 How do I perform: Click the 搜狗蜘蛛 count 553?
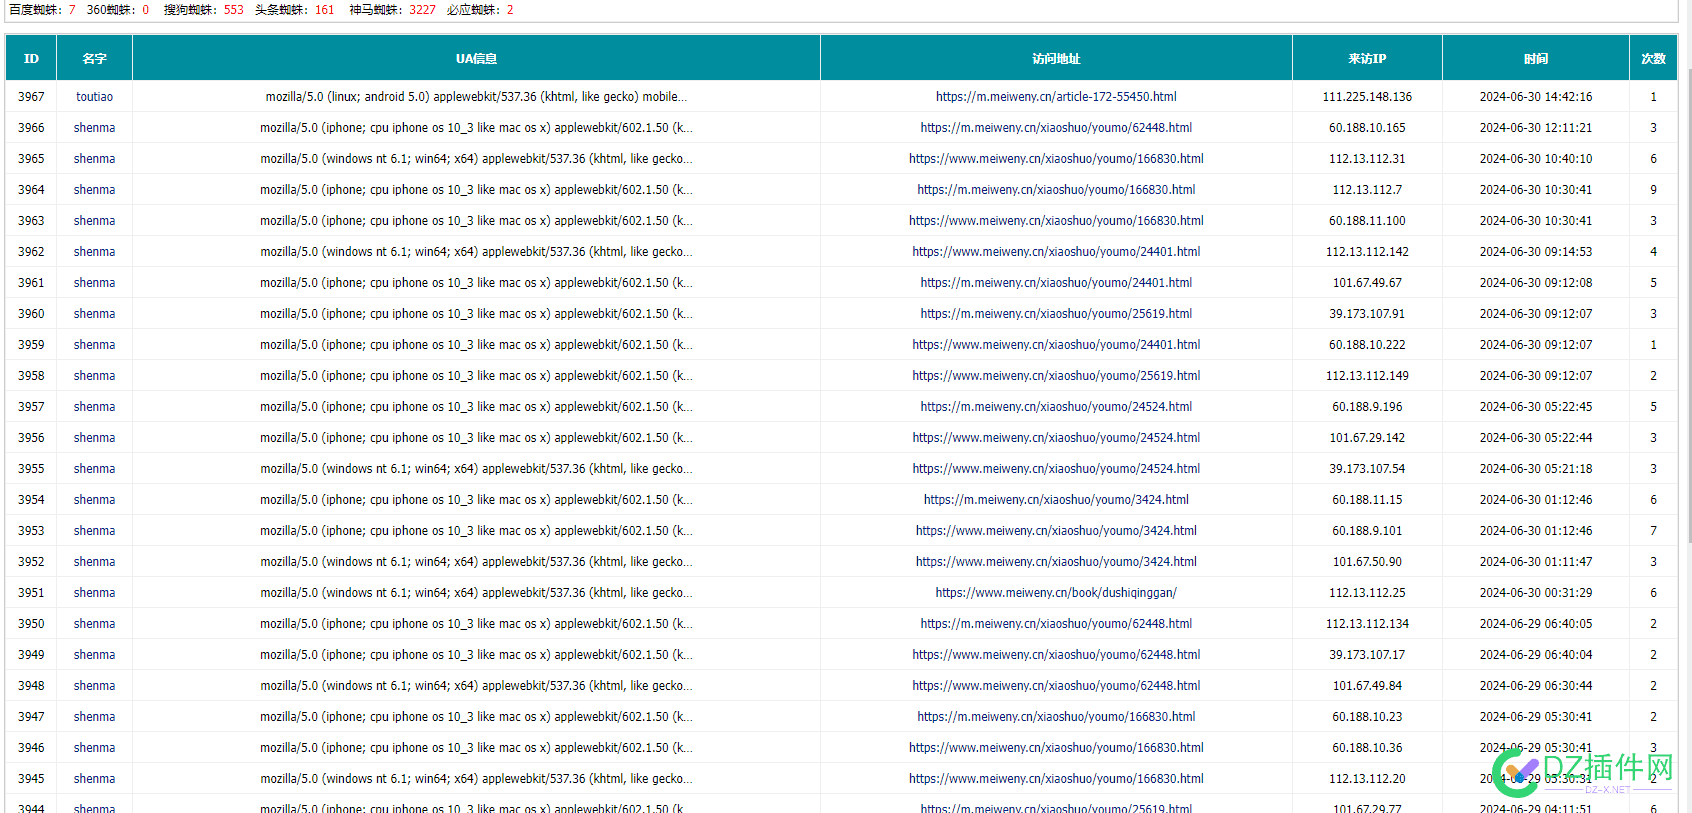point(234,10)
